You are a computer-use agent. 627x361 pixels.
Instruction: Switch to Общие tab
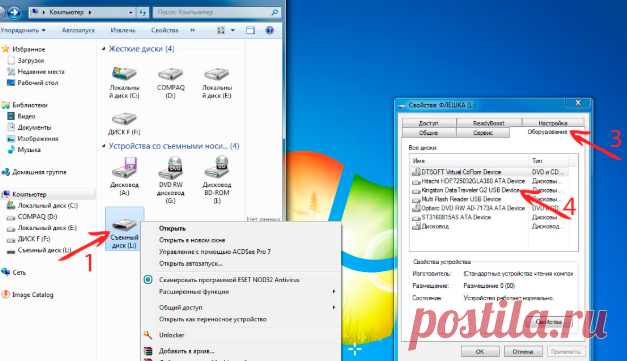click(x=429, y=133)
